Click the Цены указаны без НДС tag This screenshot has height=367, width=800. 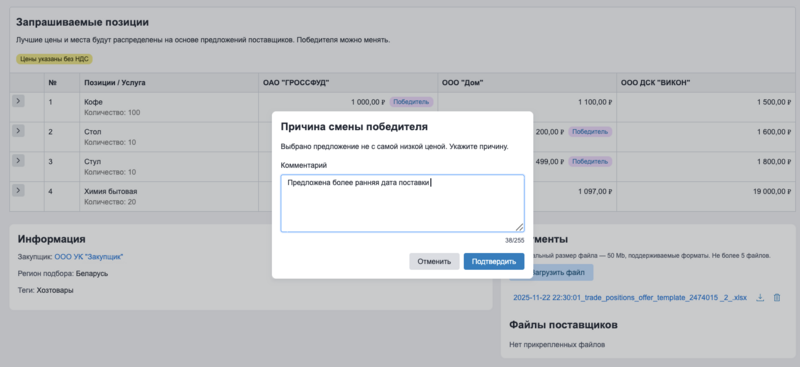[54, 59]
